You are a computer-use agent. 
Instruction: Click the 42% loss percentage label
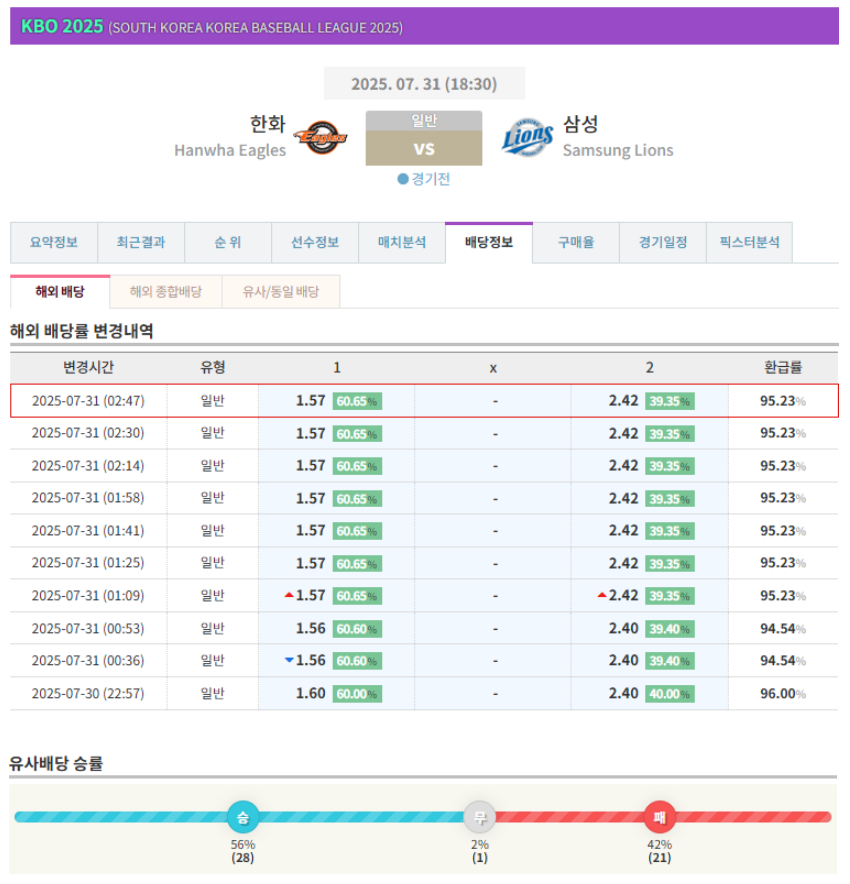[x=659, y=845]
